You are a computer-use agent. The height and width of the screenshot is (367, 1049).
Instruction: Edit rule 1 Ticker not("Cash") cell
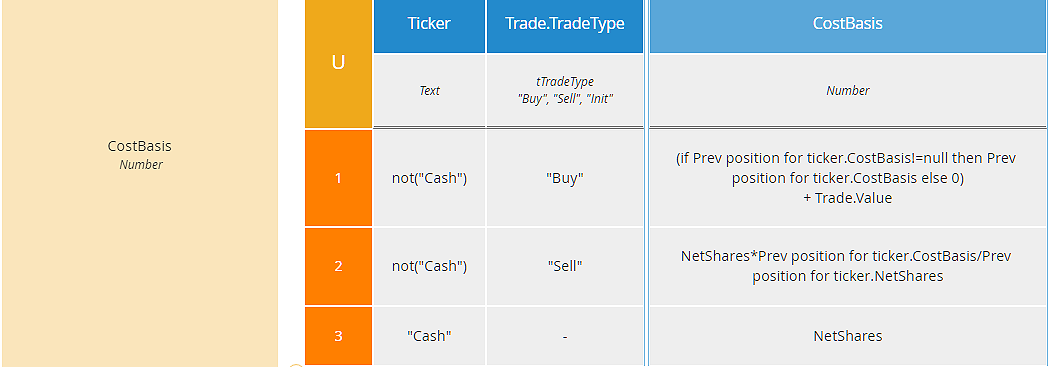click(429, 178)
